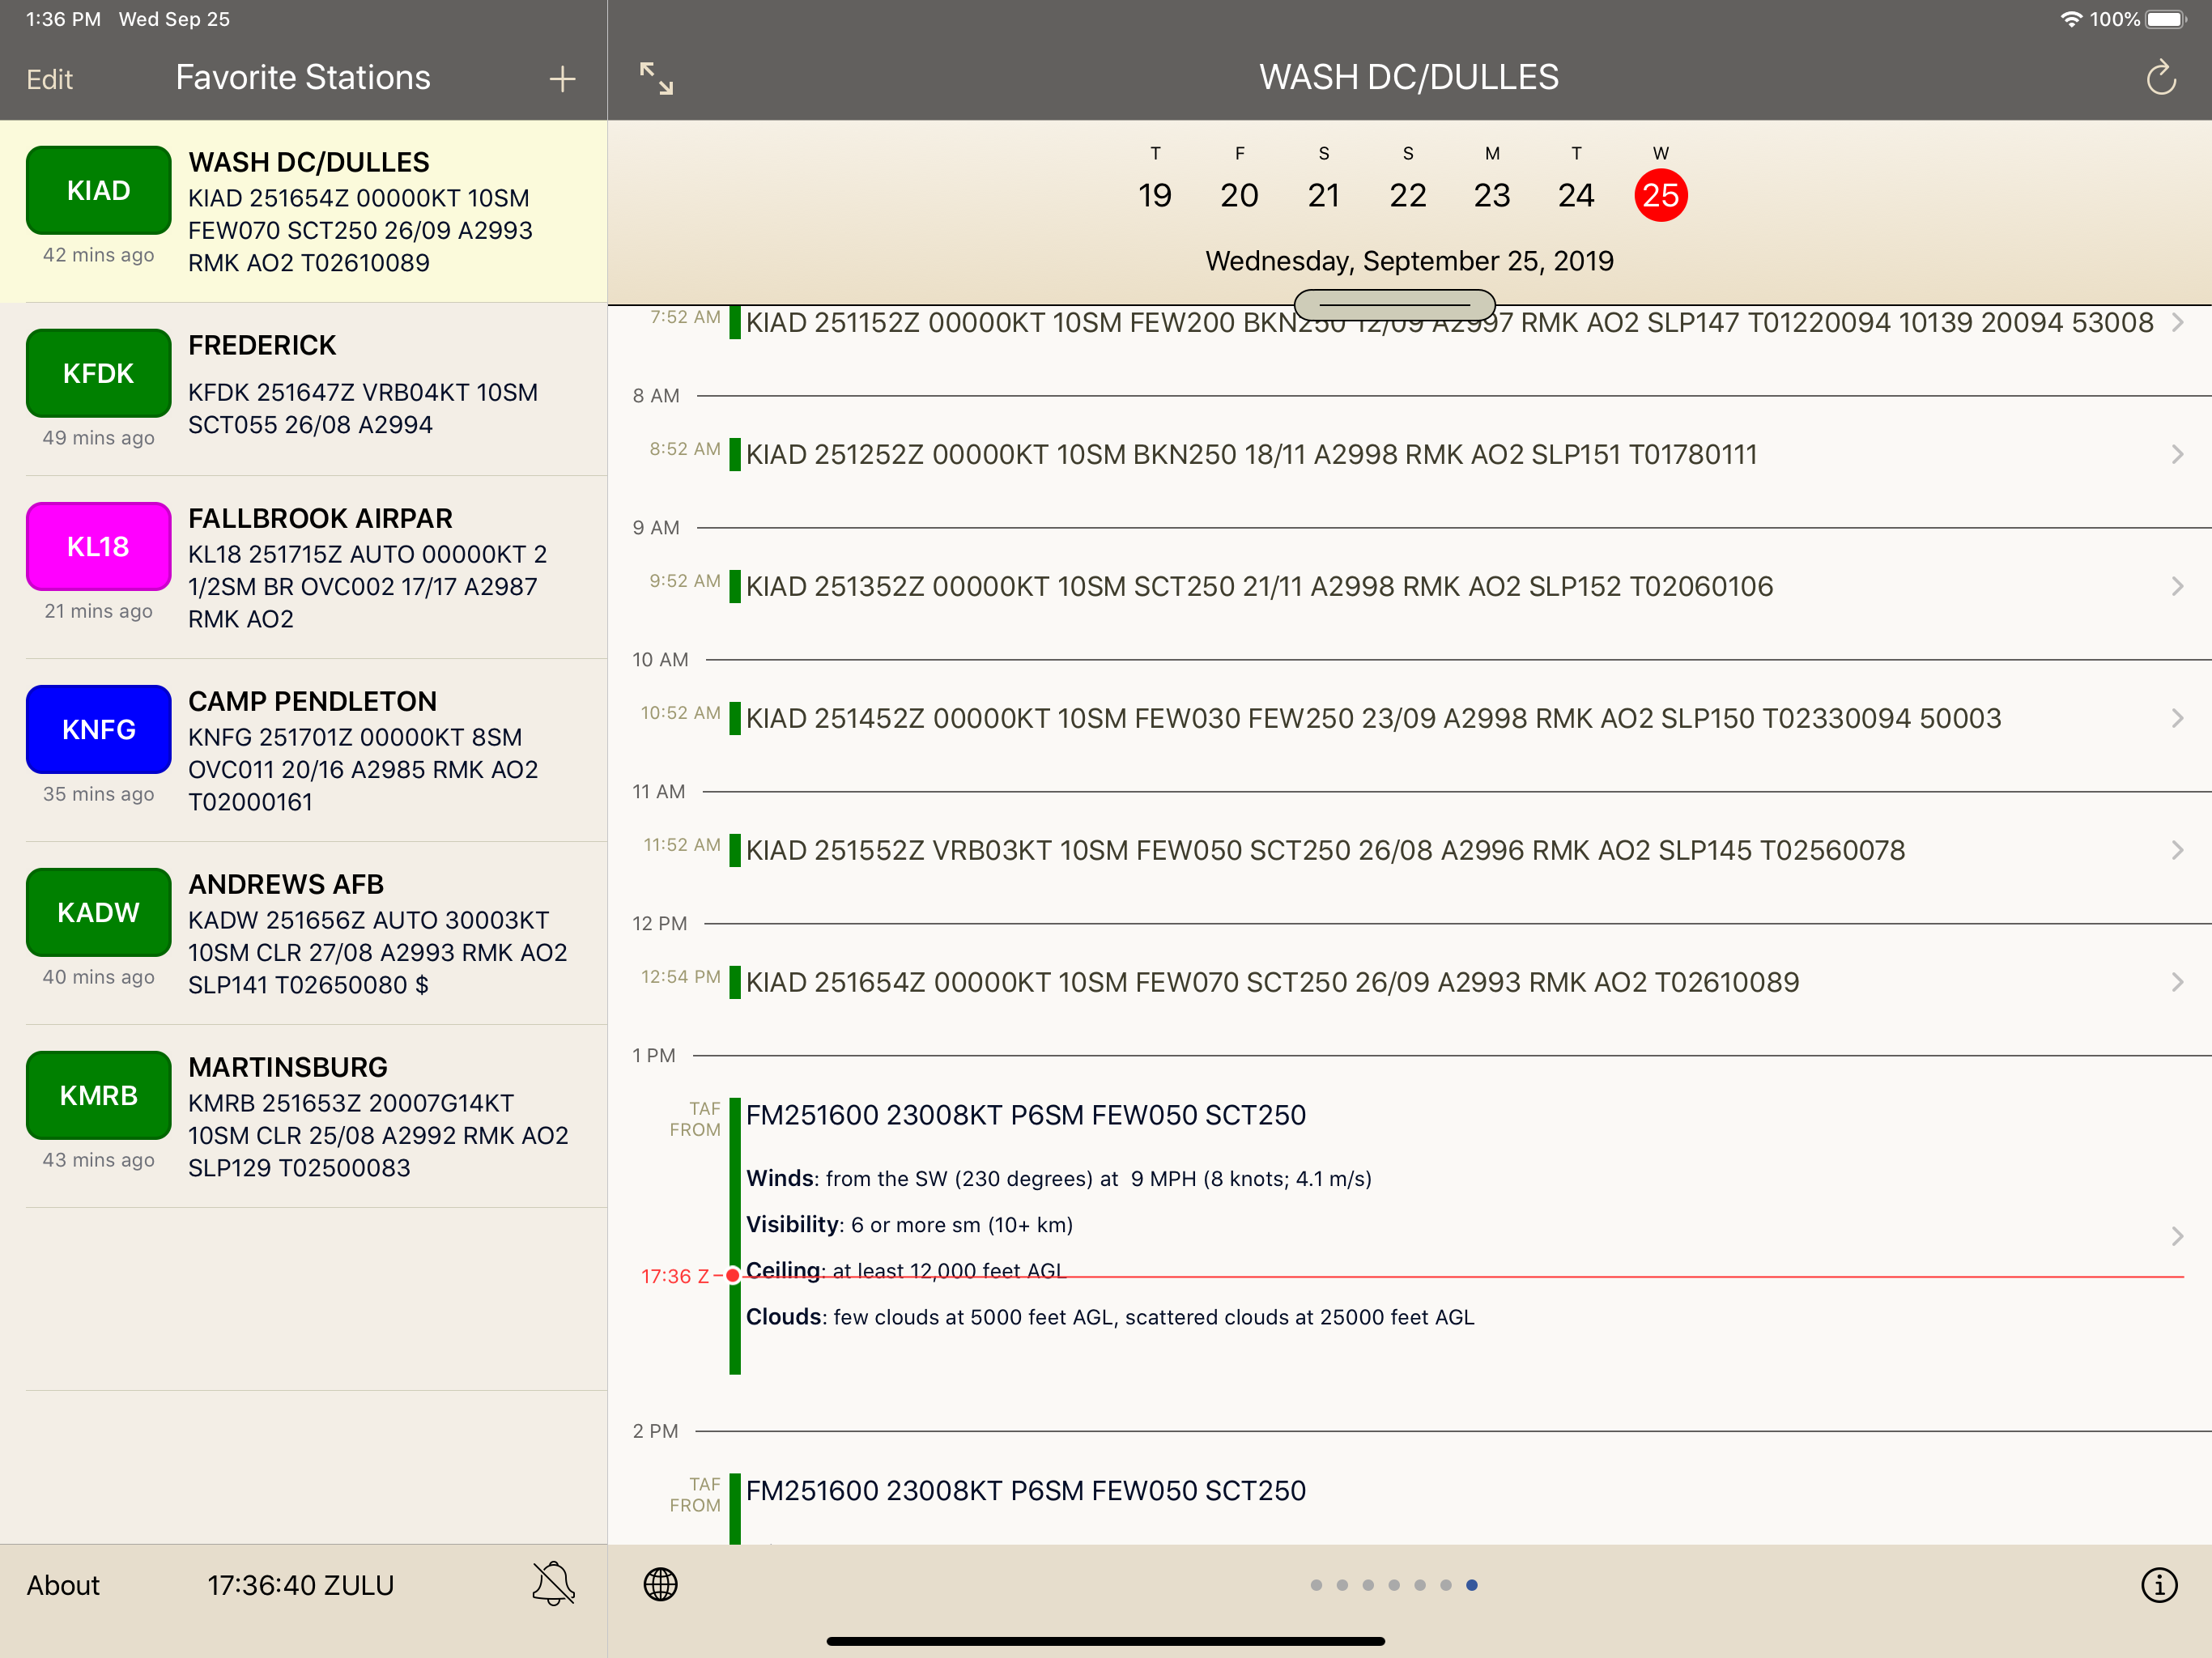Select Tuesday the 24th in calendar

pyautogui.click(x=1576, y=181)
